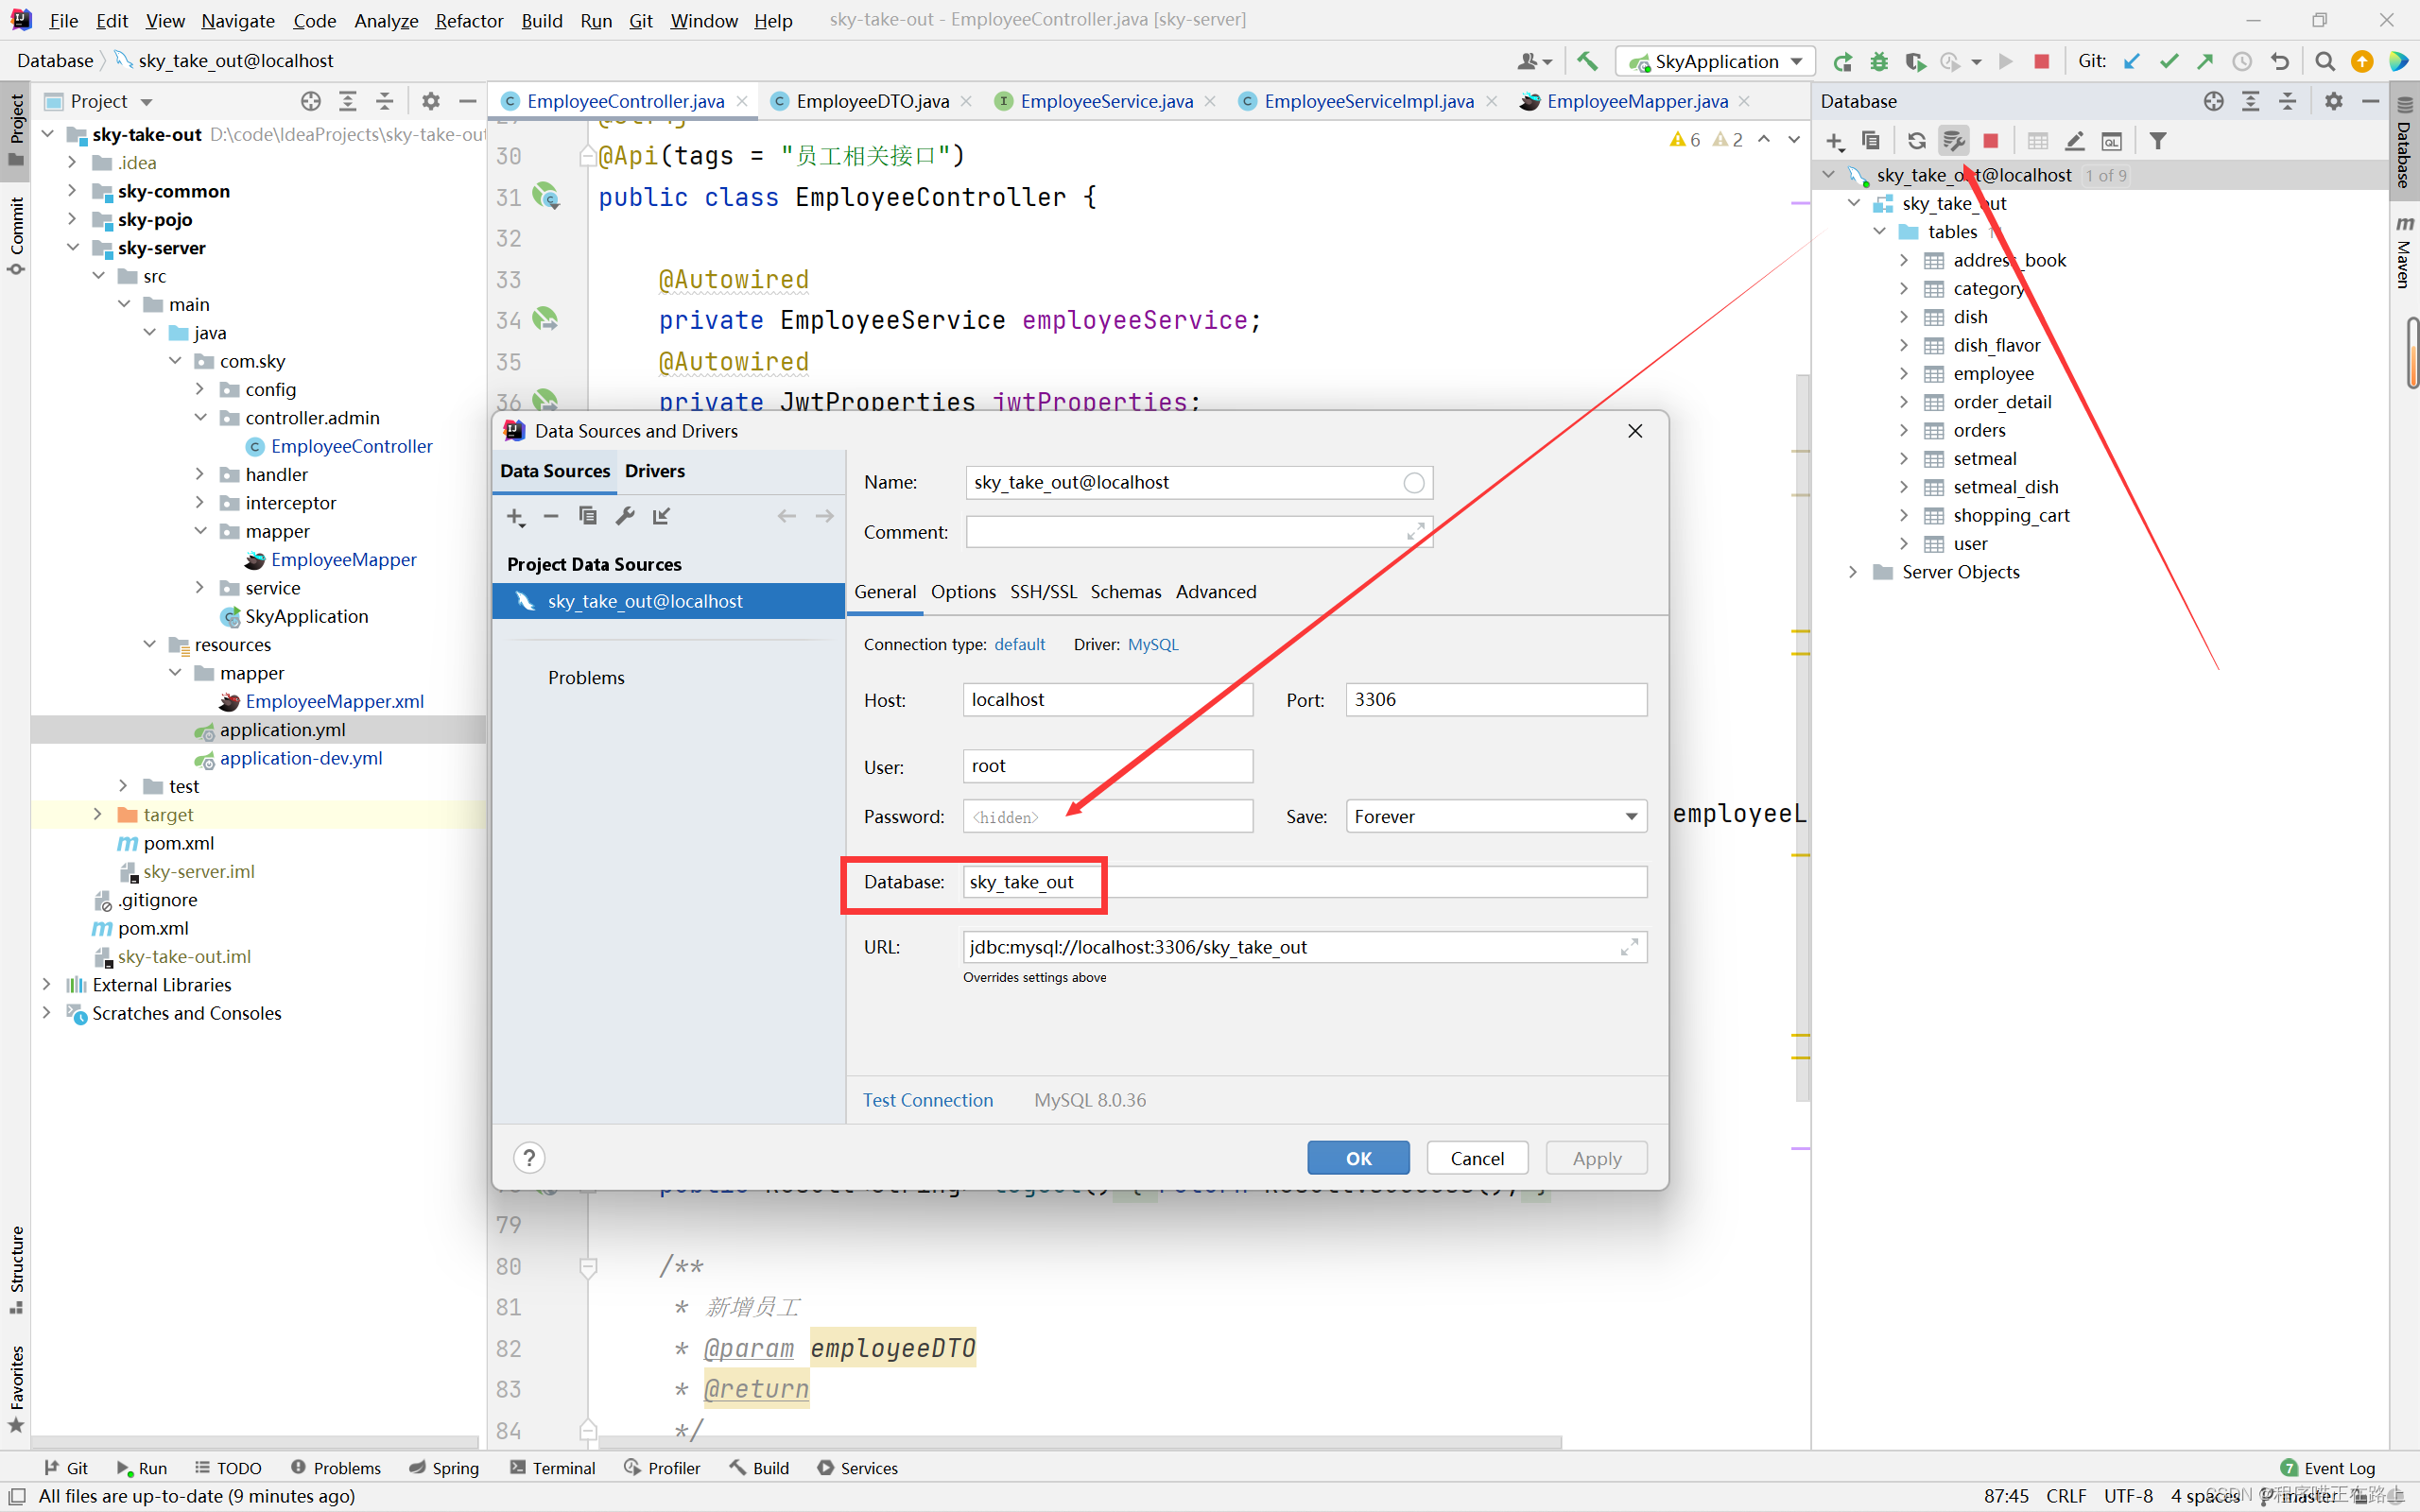Click OK to confirm data source
Image resolution: width=2420 pixels, height=1512 pixels.
1357,1157
